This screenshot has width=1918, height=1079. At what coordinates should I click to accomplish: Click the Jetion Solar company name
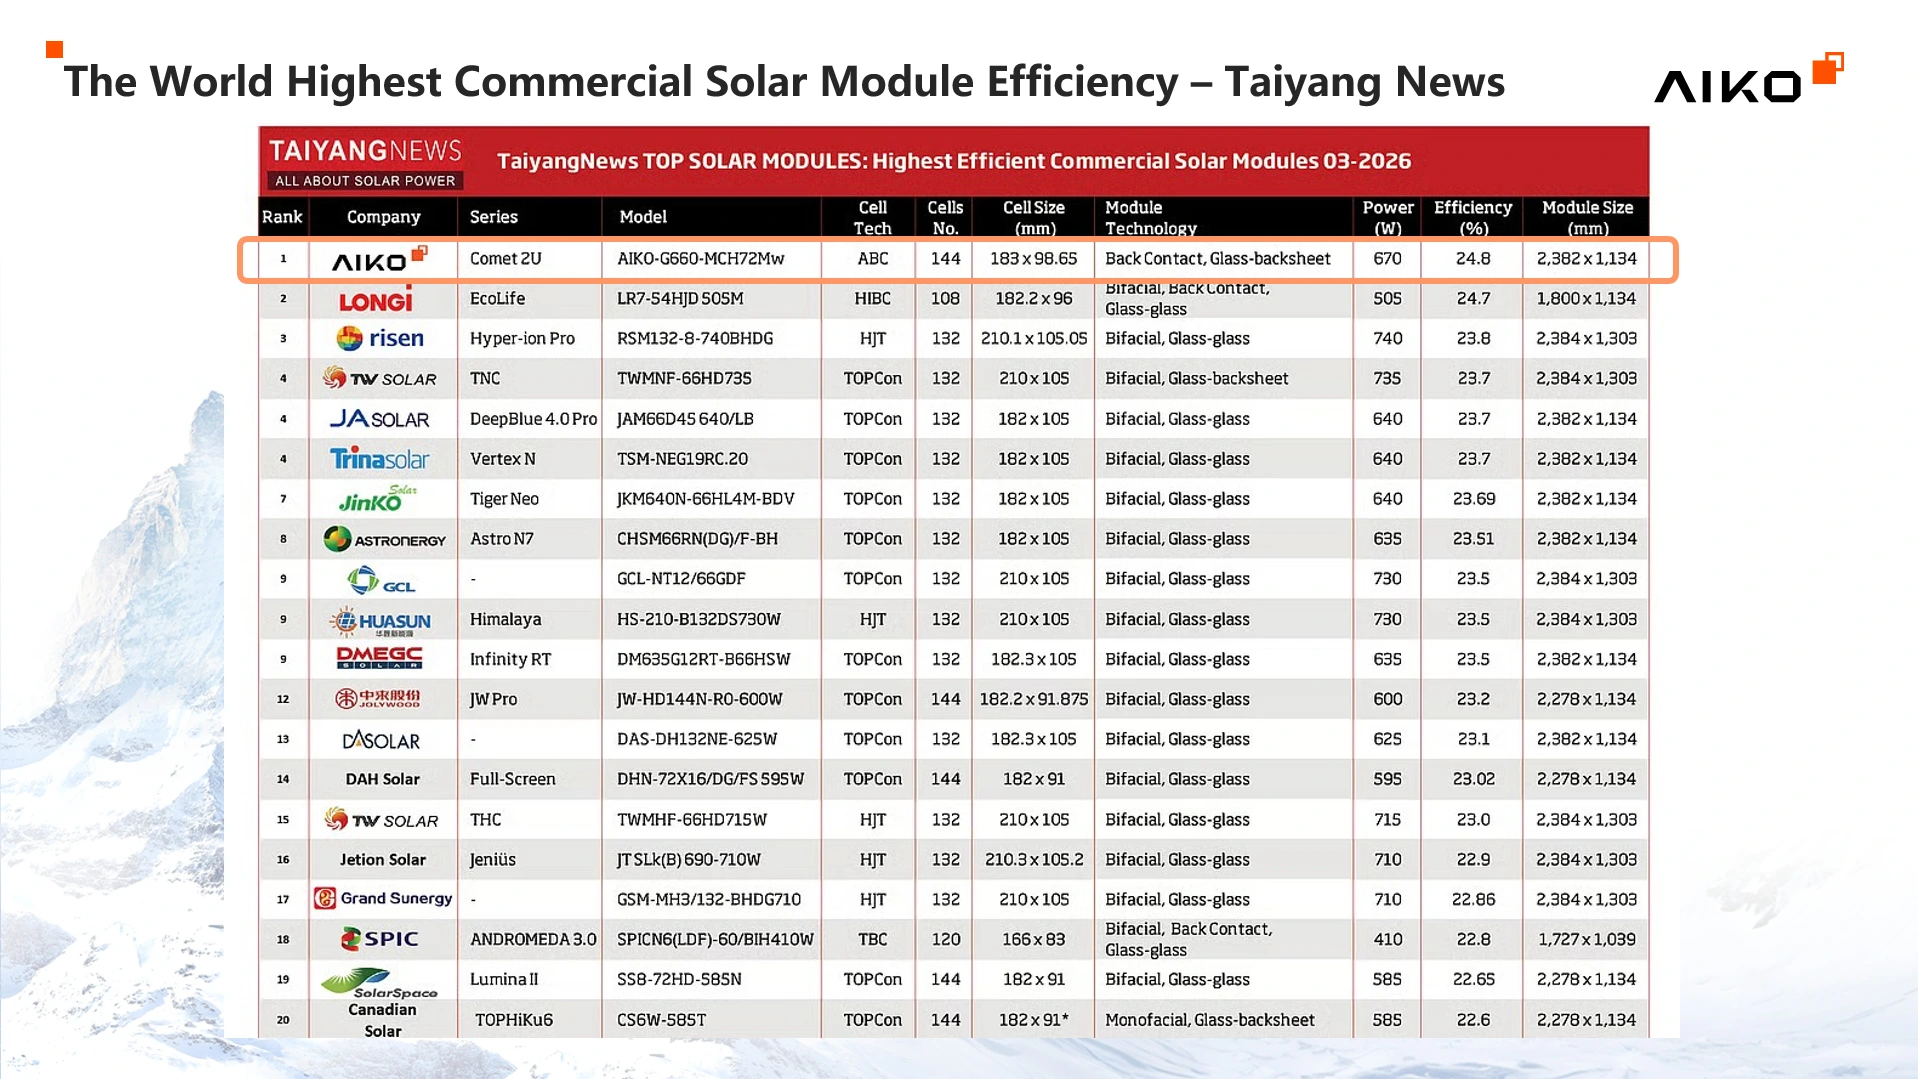[x=382, y=860]
